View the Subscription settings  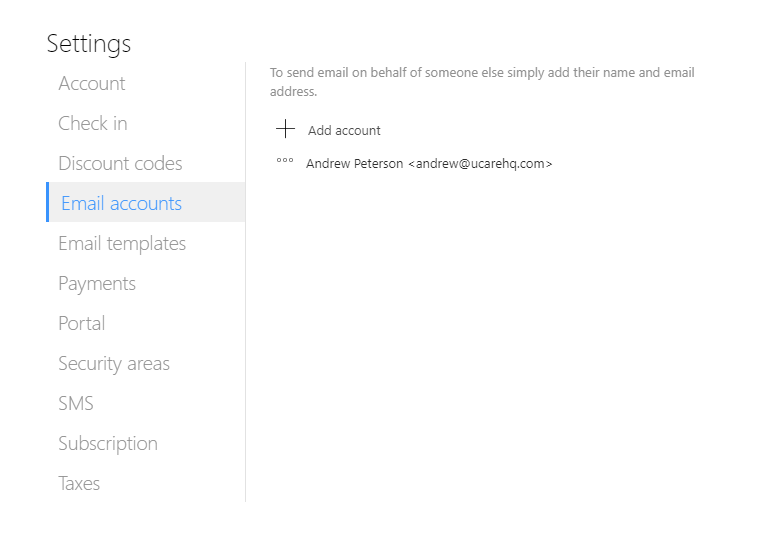[x=108, y=444]
